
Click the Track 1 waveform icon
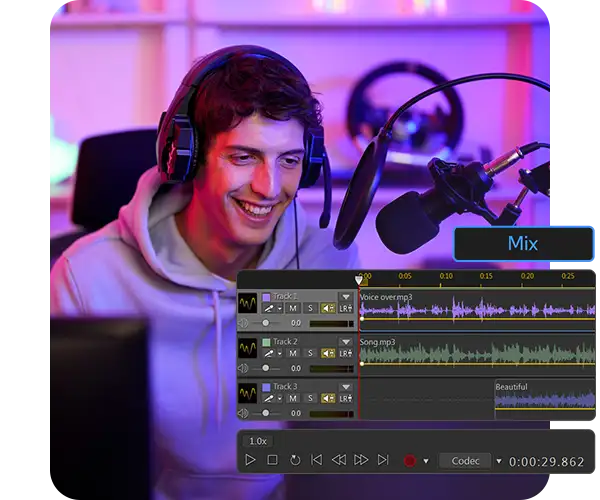coord(248,303)
